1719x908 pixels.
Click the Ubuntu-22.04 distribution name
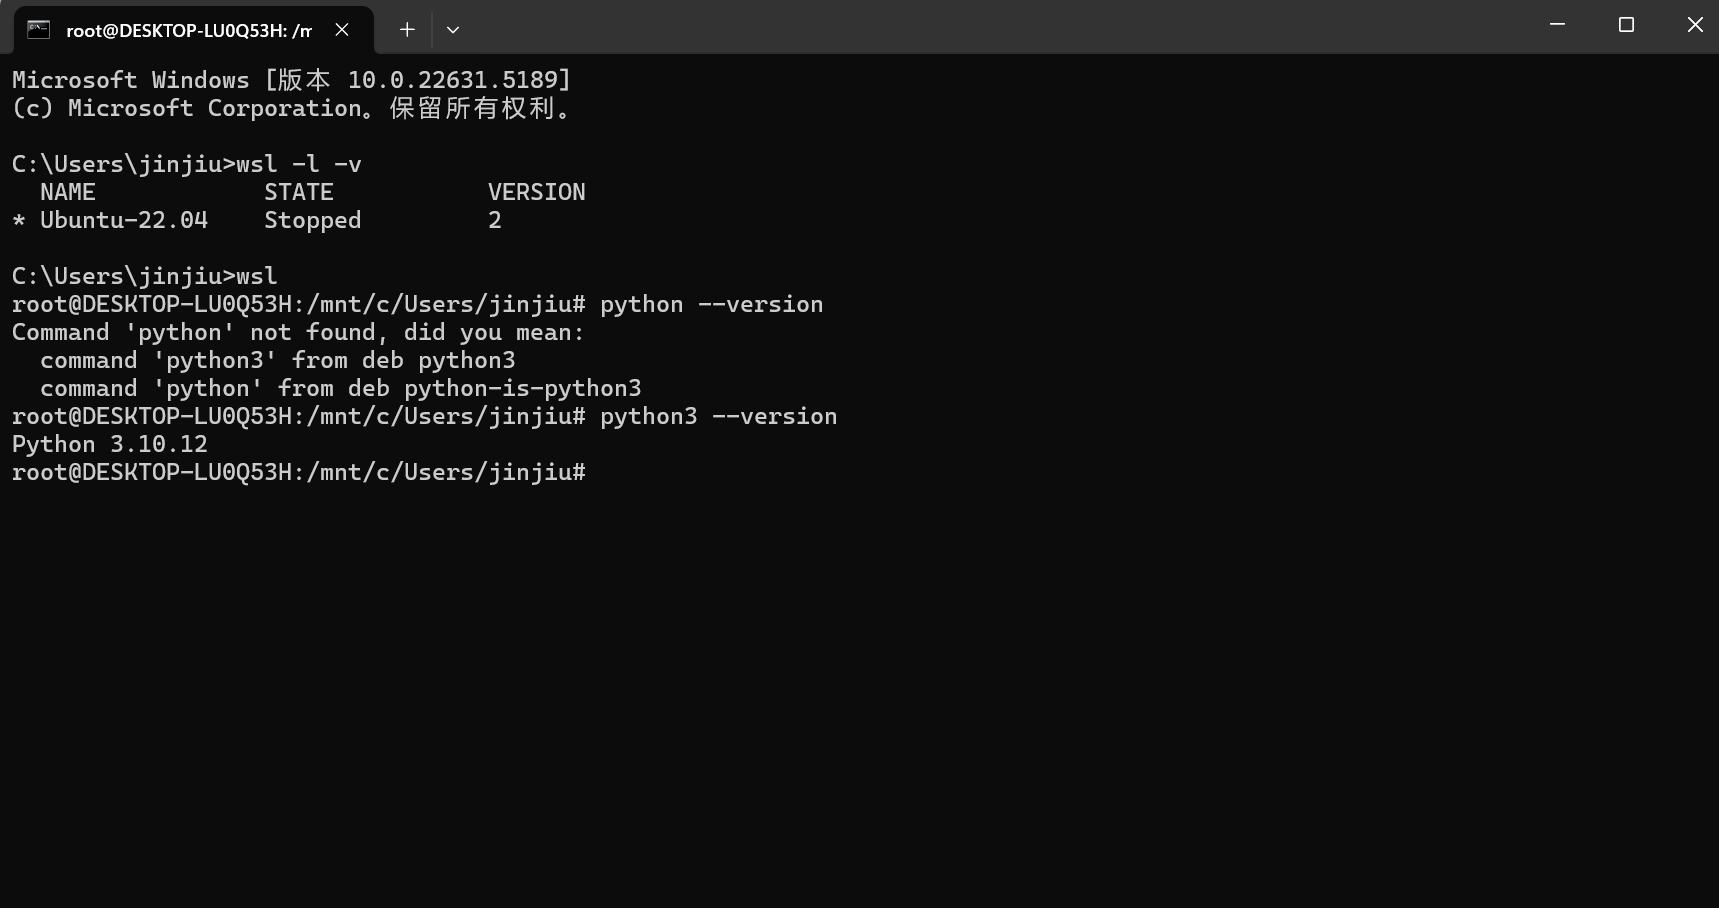[x=124, y=220]
